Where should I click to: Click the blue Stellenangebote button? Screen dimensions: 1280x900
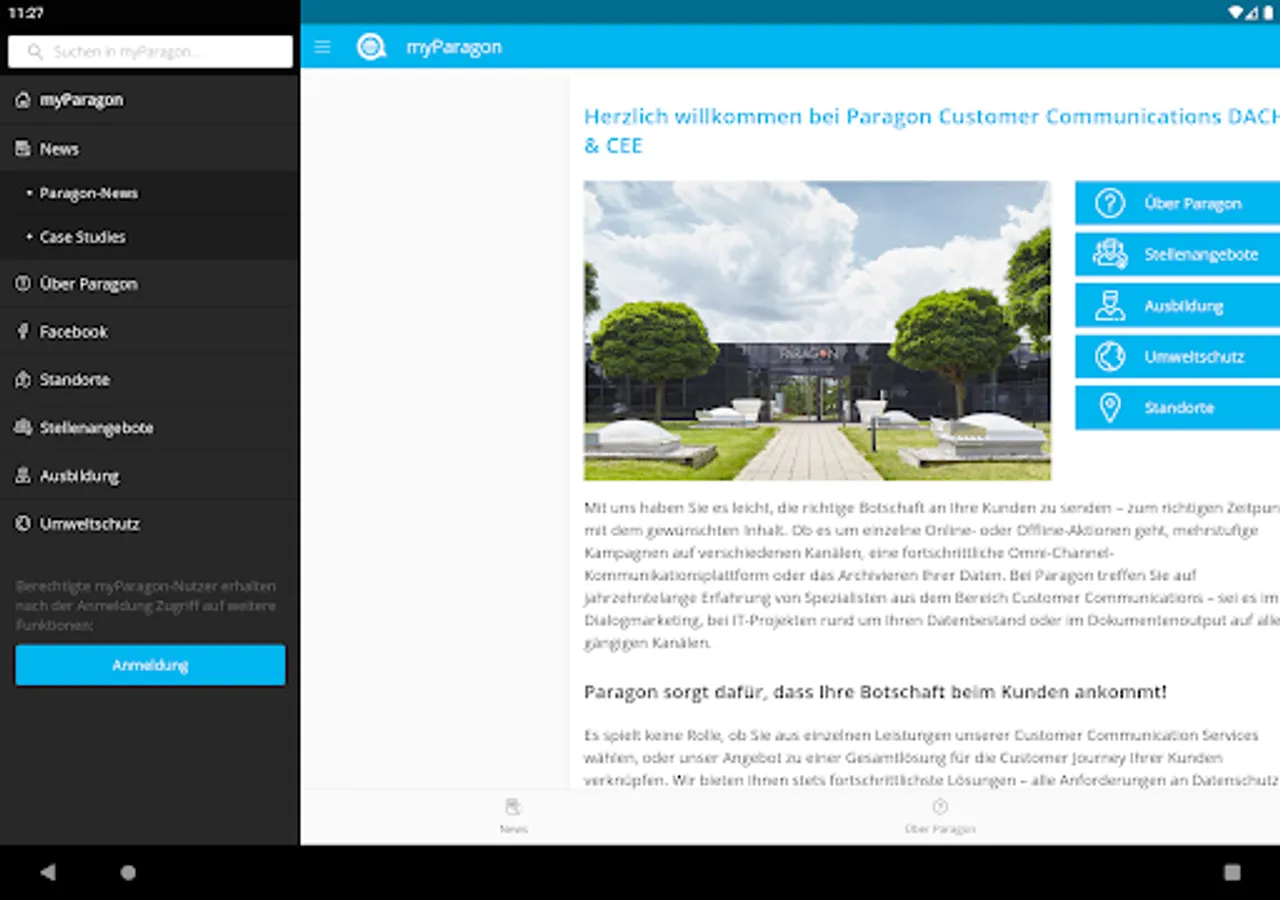click(x=1178, y=254)
